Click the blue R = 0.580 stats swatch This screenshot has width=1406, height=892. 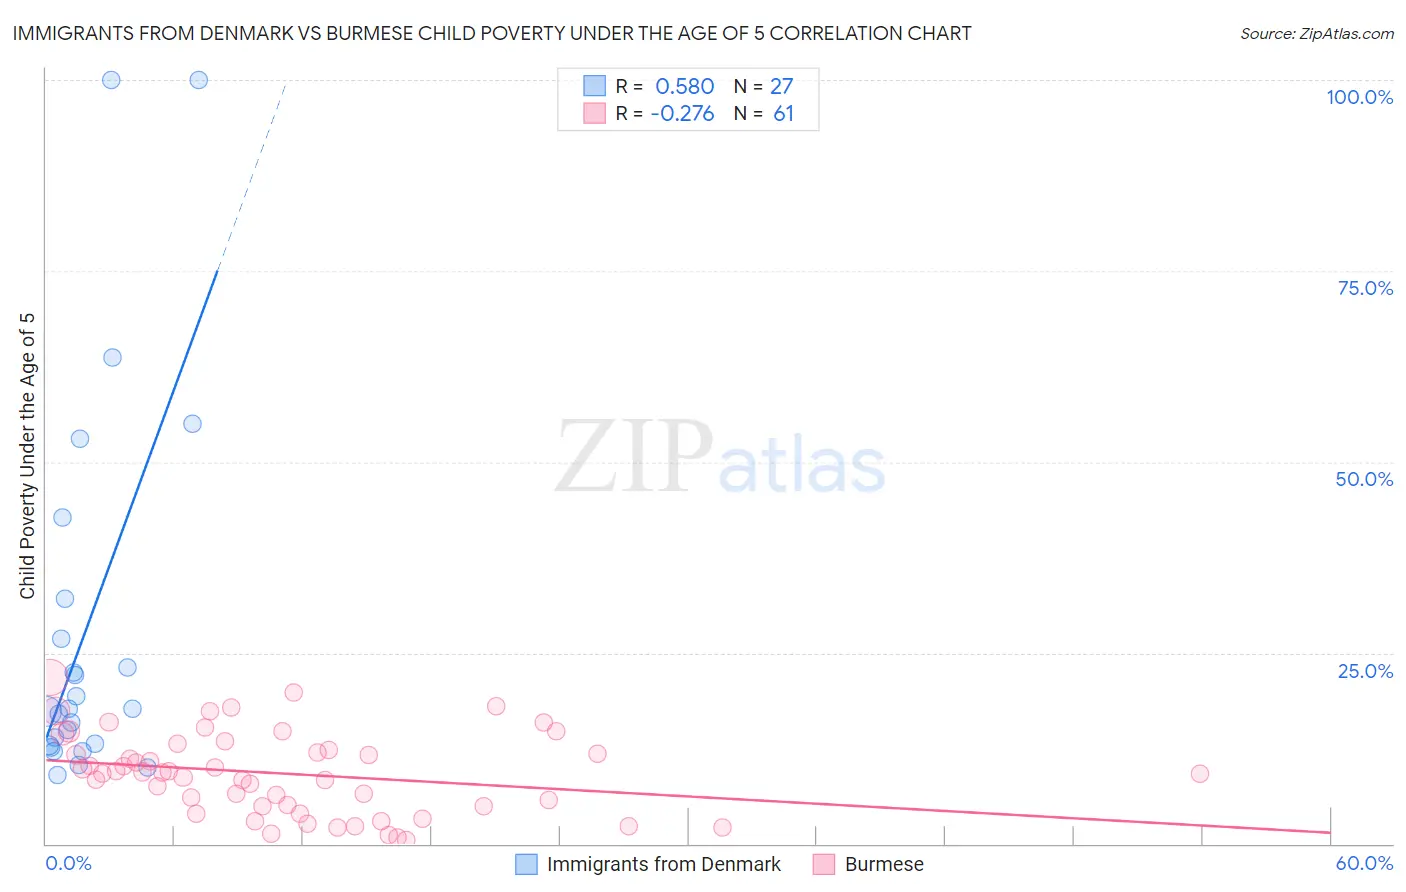click(595, 86)
